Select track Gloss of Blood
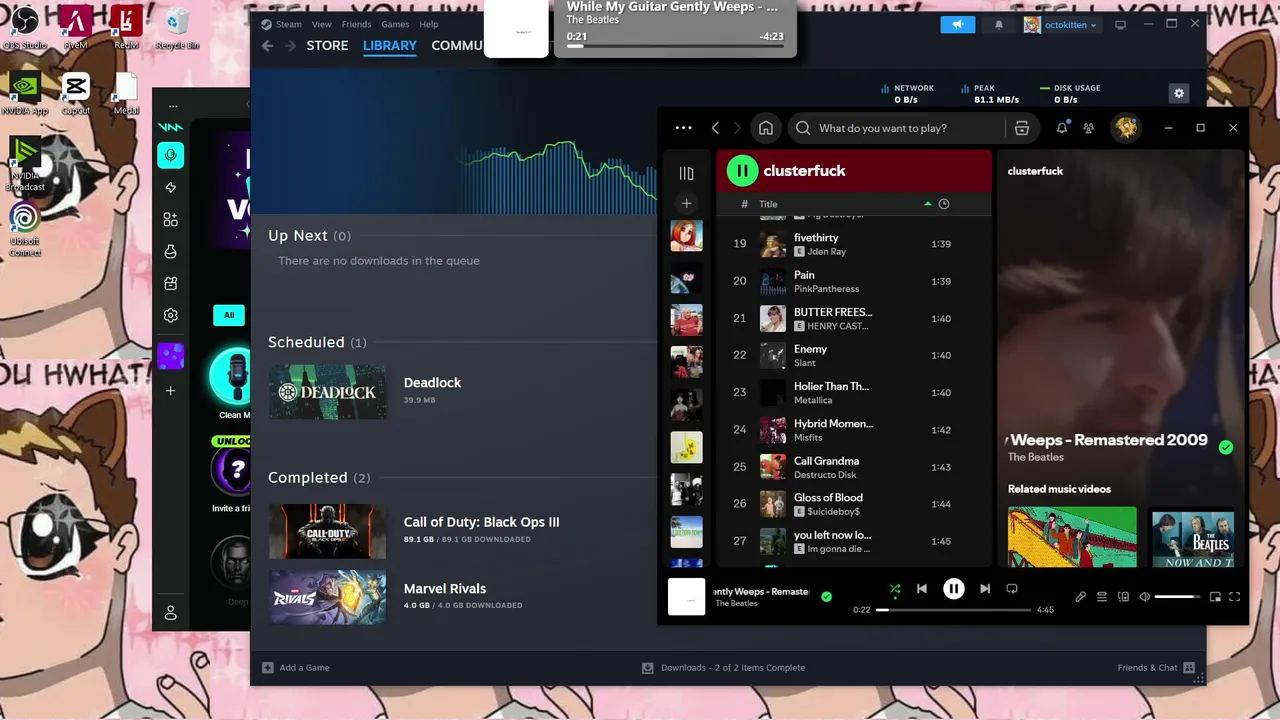Image resolution: width=1280 pixels, height=720 pixels. [853, 504]
